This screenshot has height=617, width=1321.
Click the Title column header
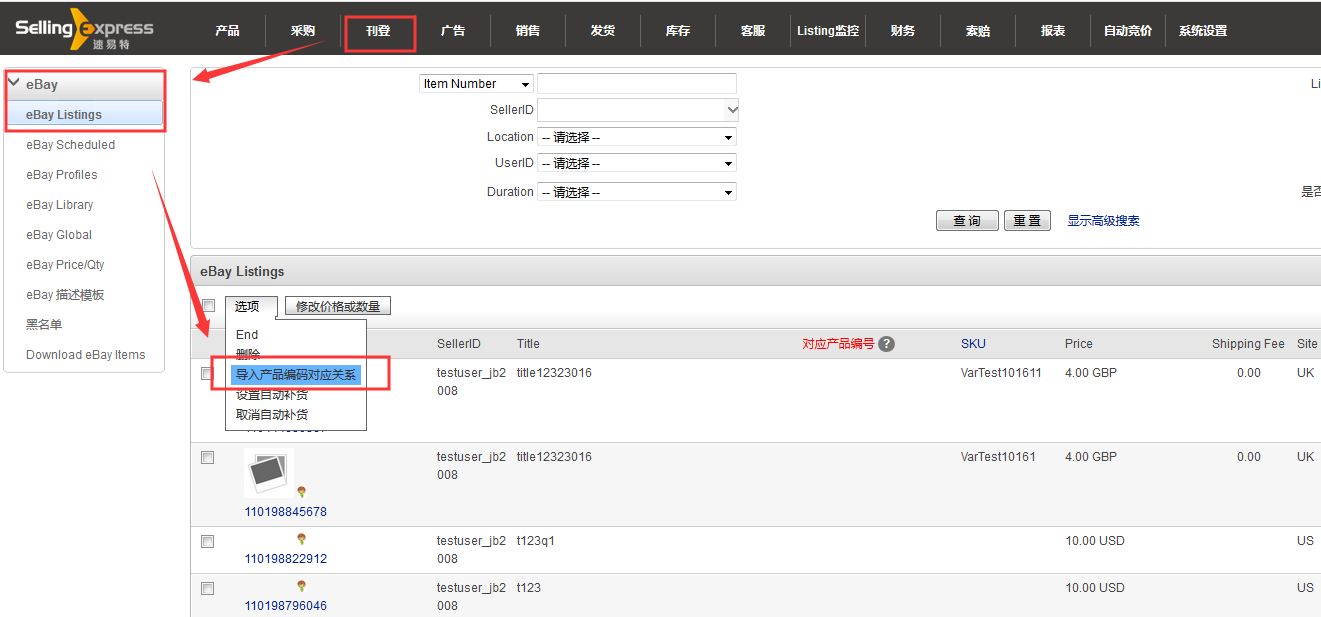[528, 344]
